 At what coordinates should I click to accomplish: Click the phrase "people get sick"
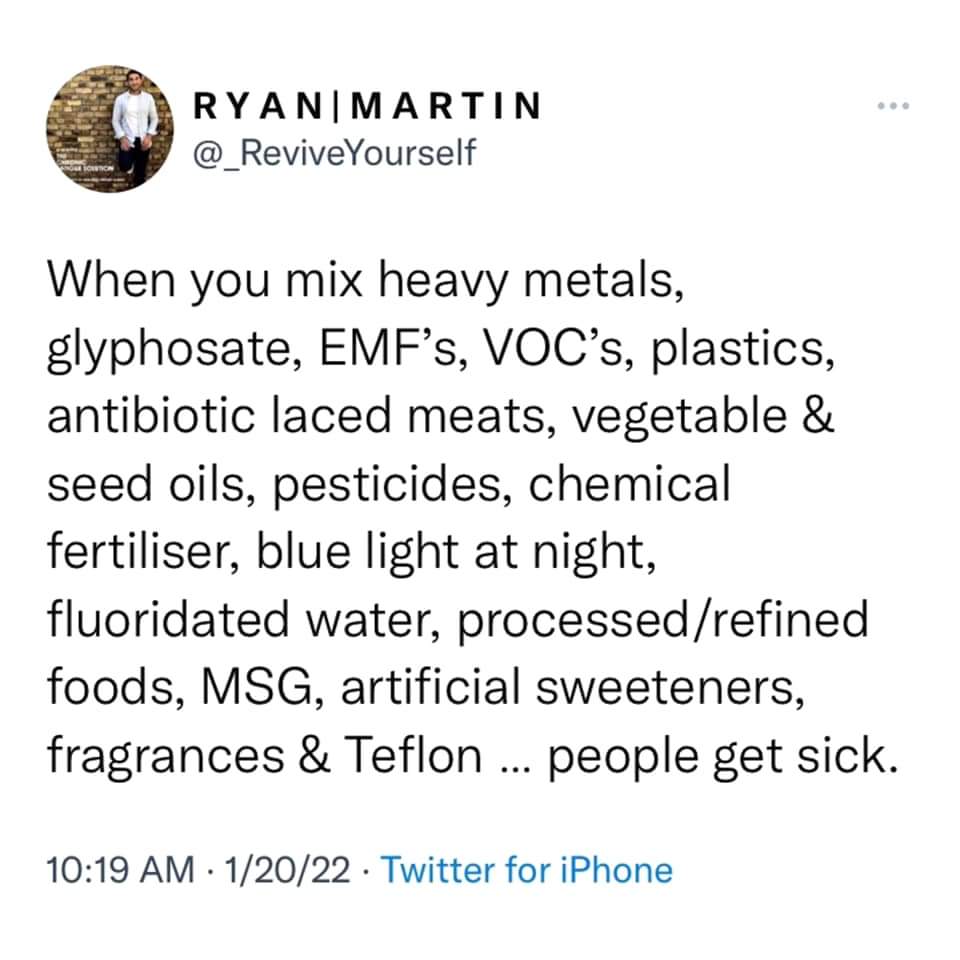pos(719,755)
